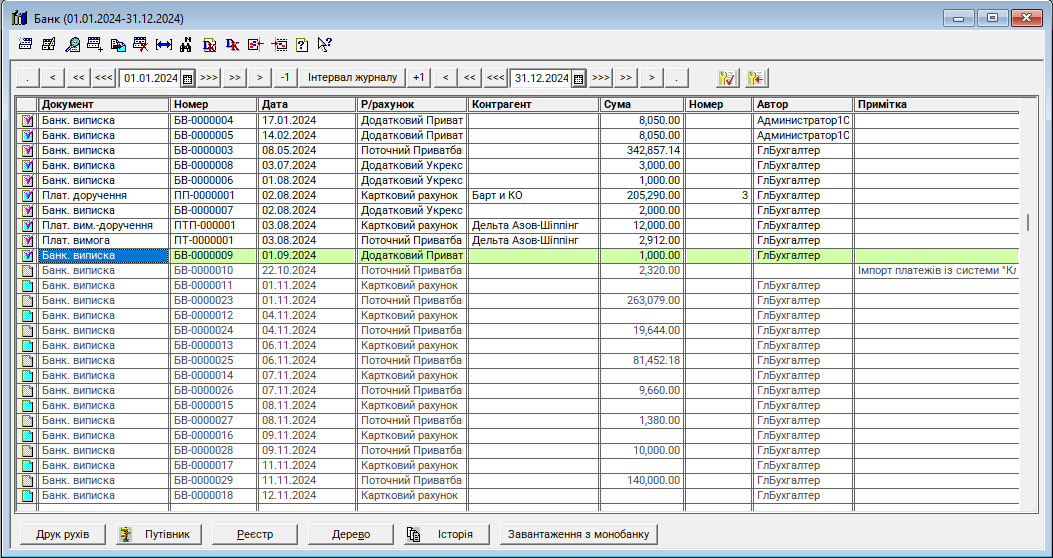Click the Історія button
Screen dimensions: 1053x558
click(x=447, y=534)
